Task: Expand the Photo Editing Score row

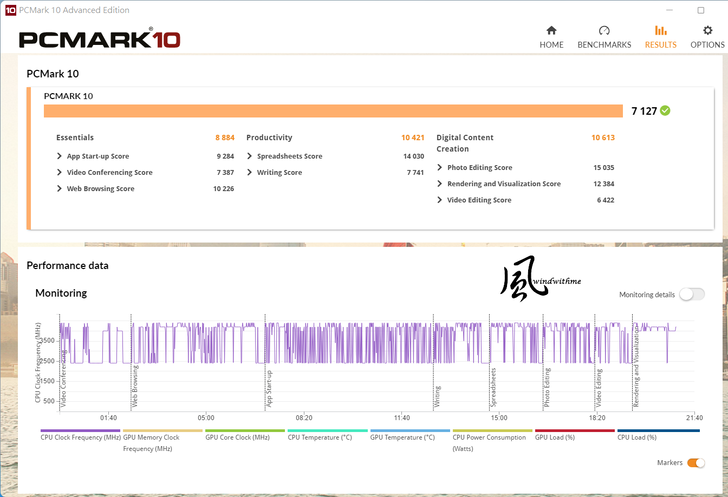Action: (x=440, y=168)
